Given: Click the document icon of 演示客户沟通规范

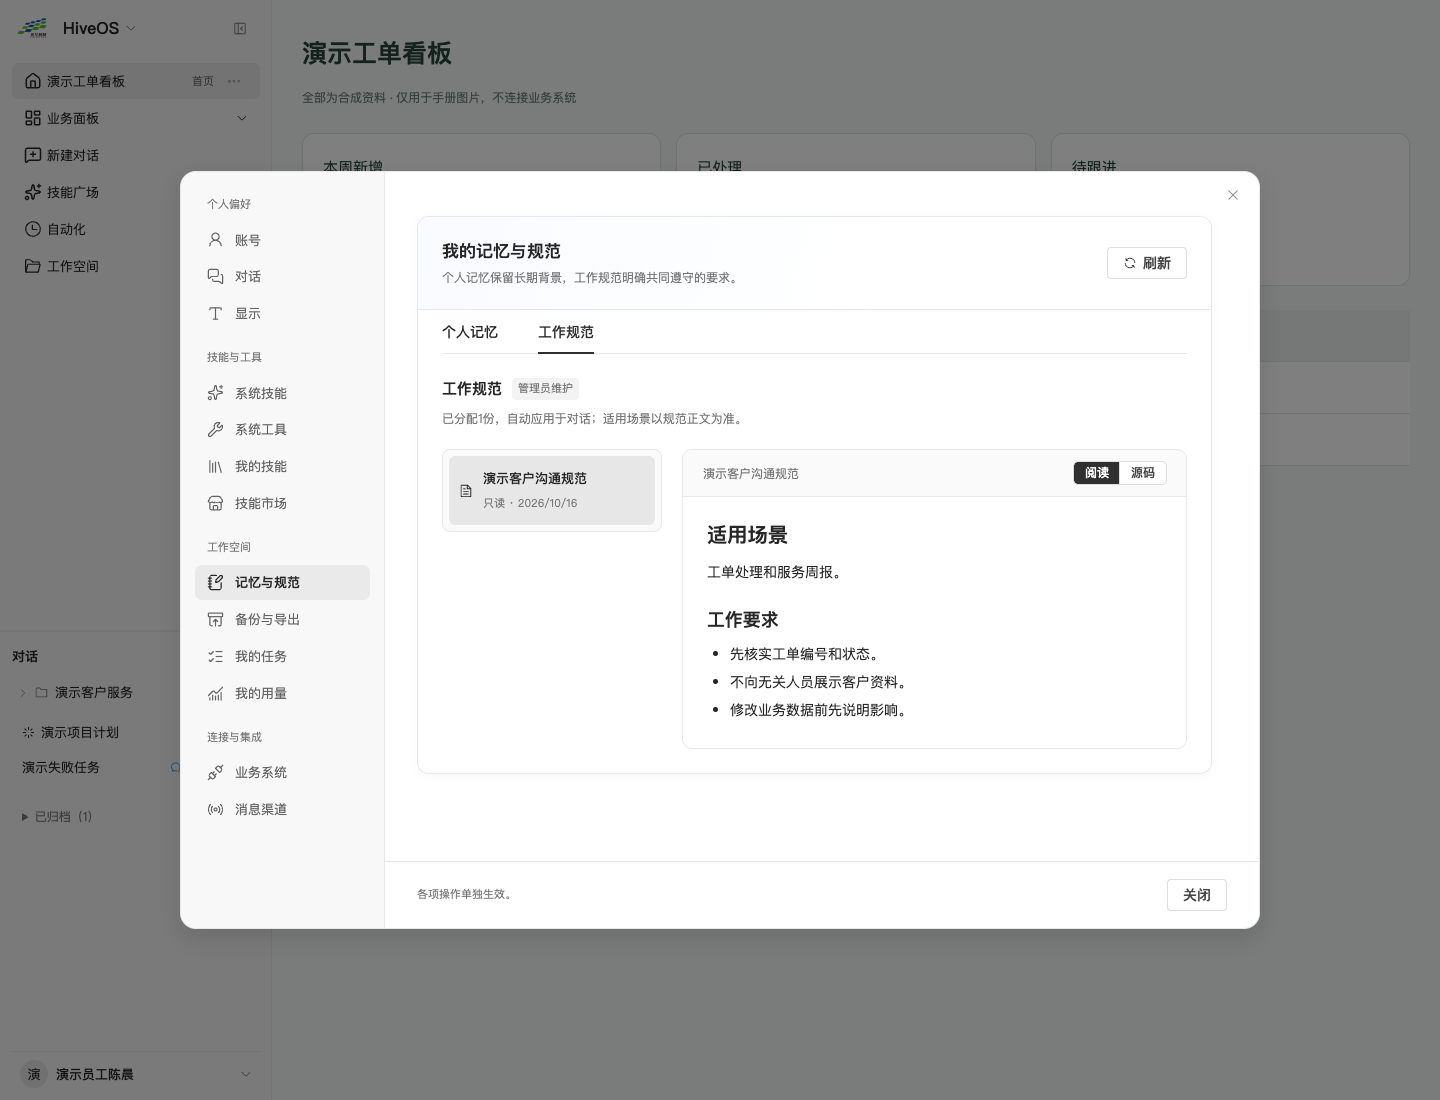Looking at the screenshot, I should [466, 491].
